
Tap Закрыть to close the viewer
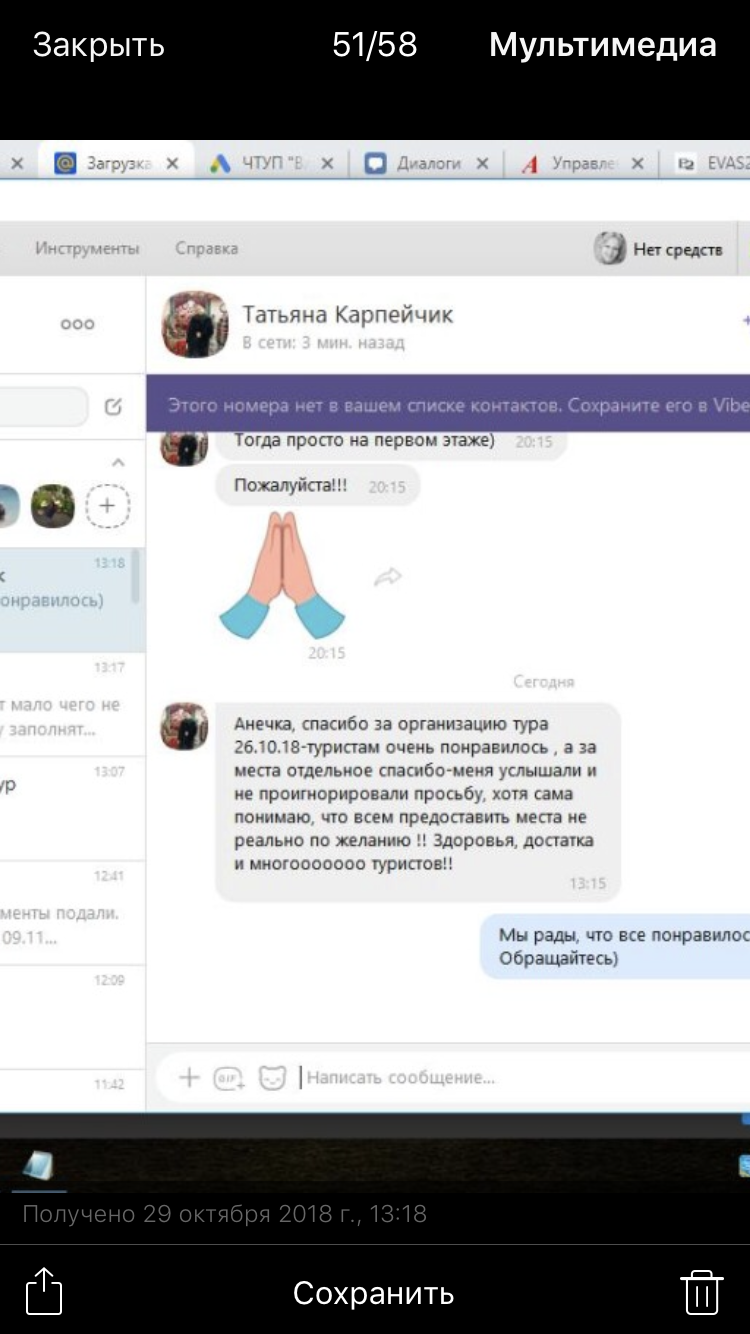click(98, 45)
